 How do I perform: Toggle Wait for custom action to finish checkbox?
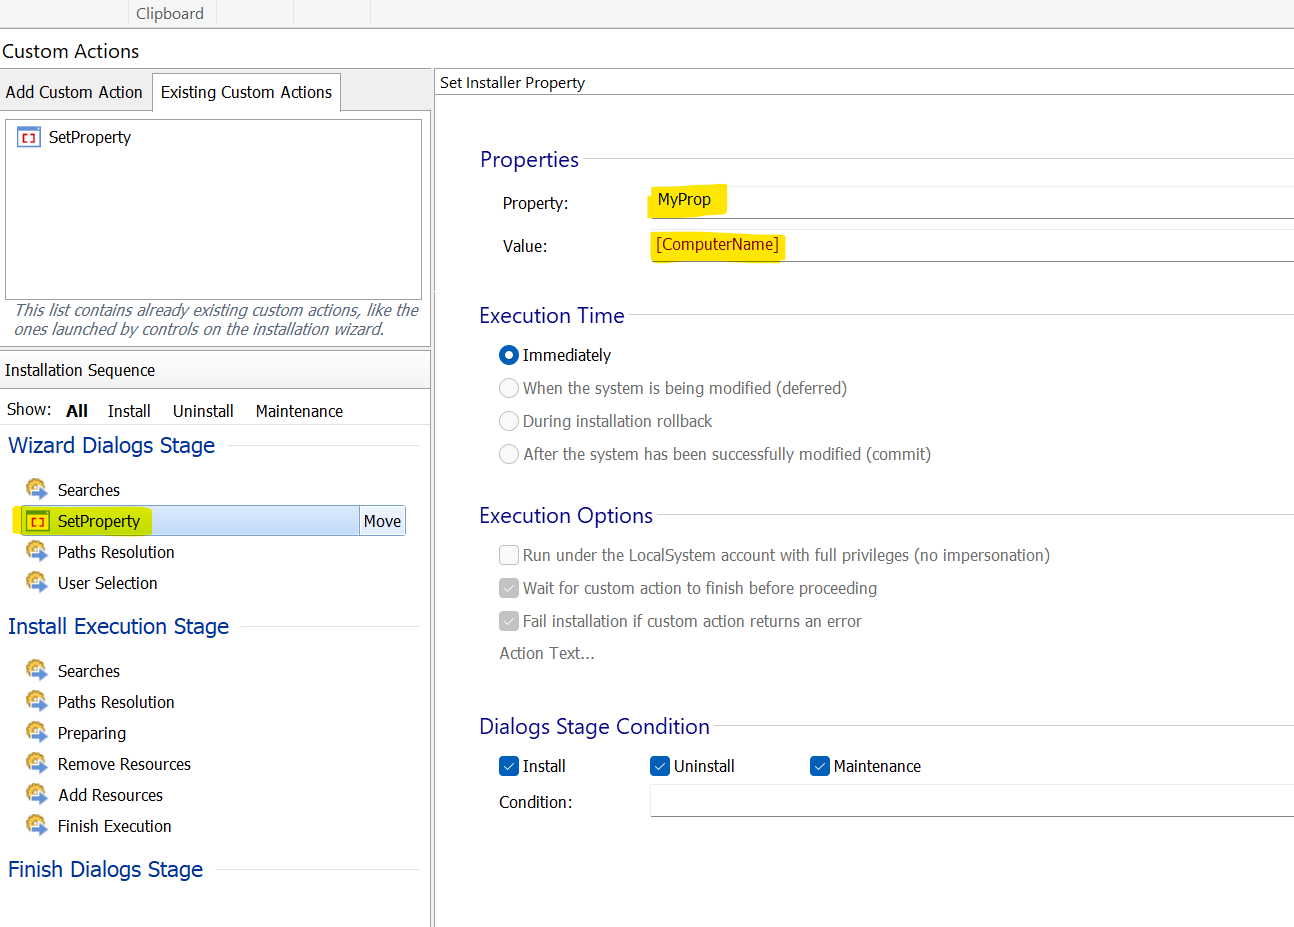click(509, 588)
